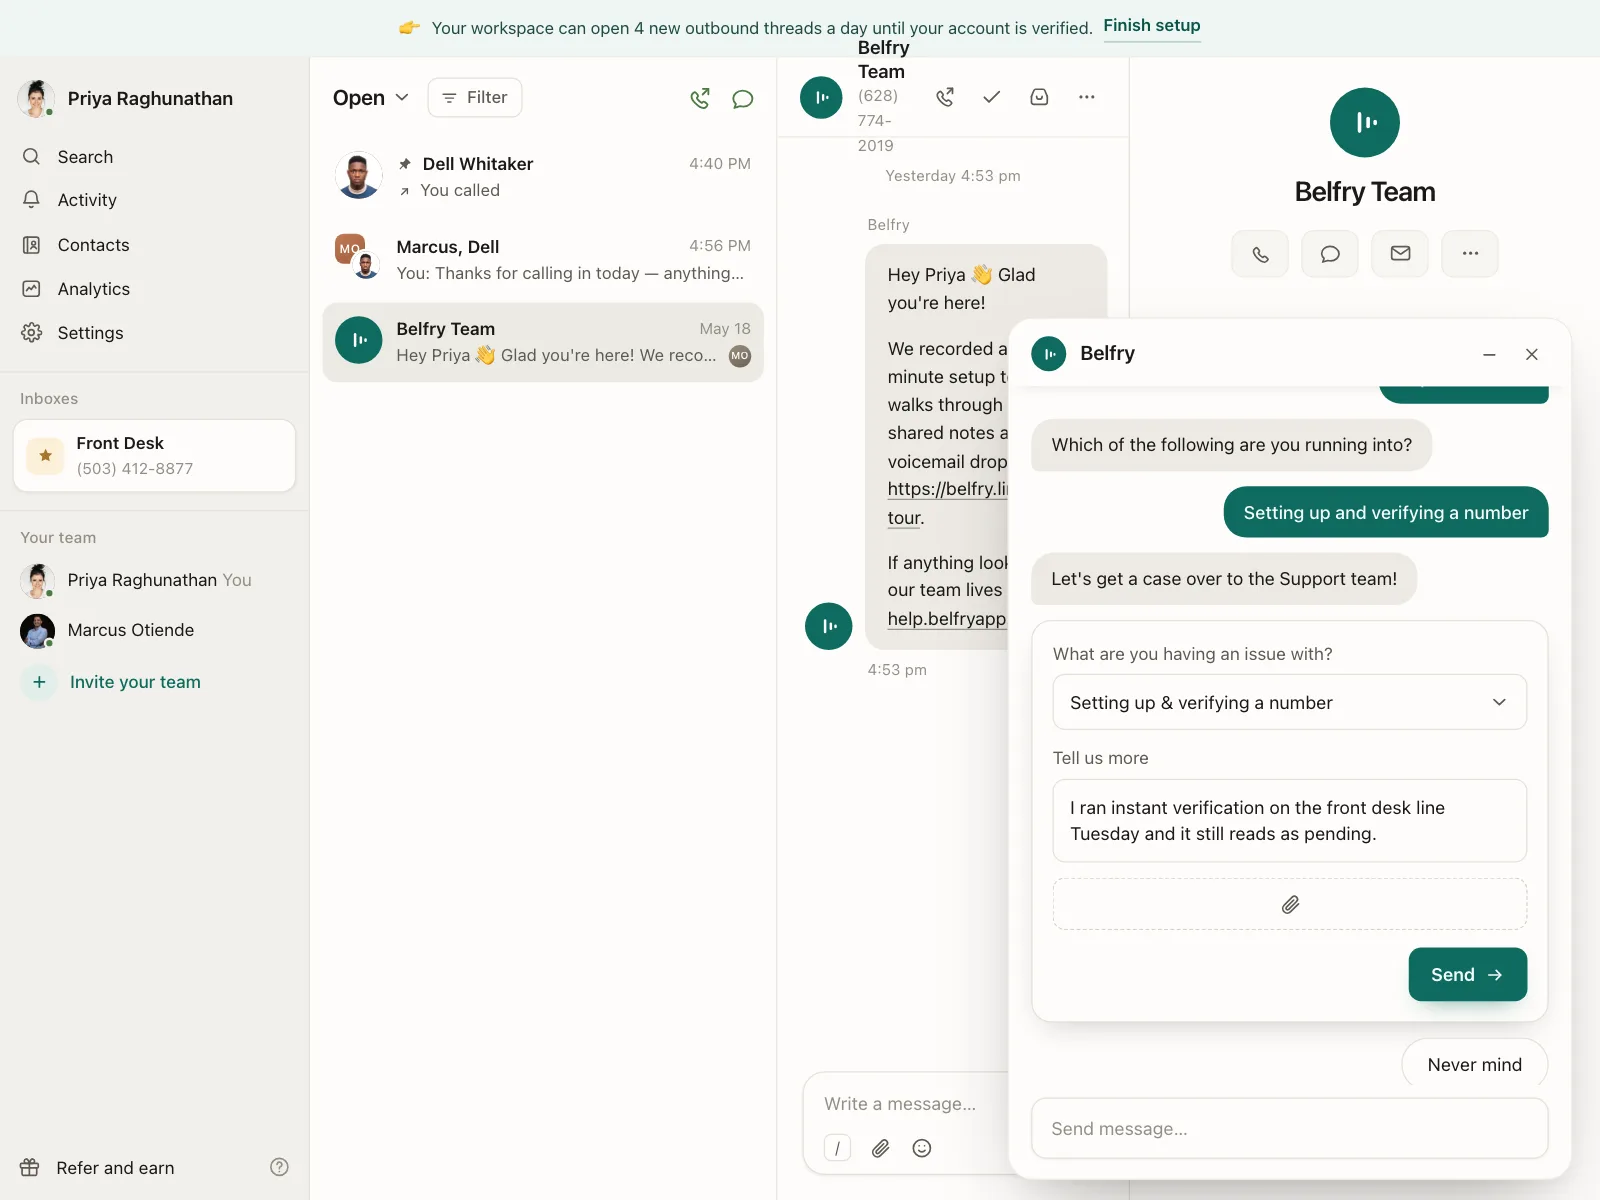1600x1200 pixels.
Task: Click the Analytics chart icon
Action: 32,289
